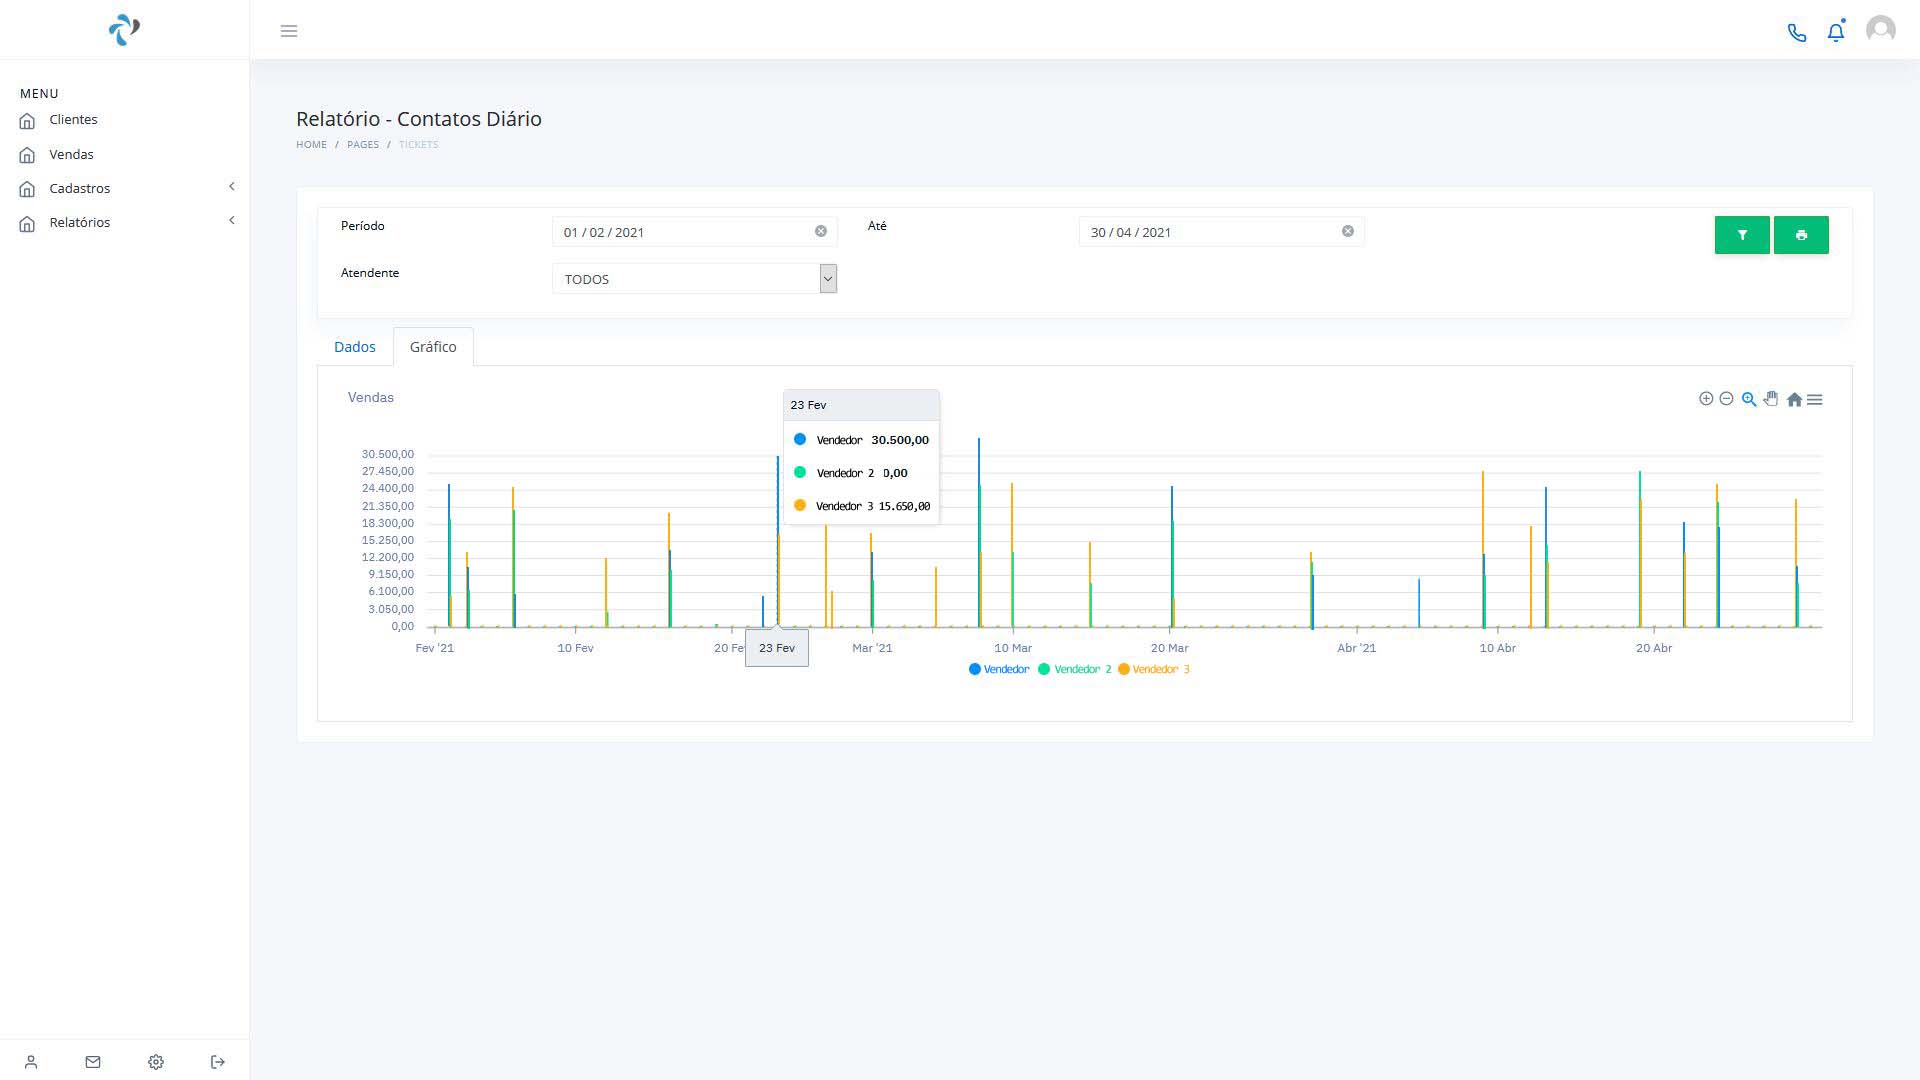
Task: Click the 30.500,00 y-axis label
Action: (x=388, y=454)
